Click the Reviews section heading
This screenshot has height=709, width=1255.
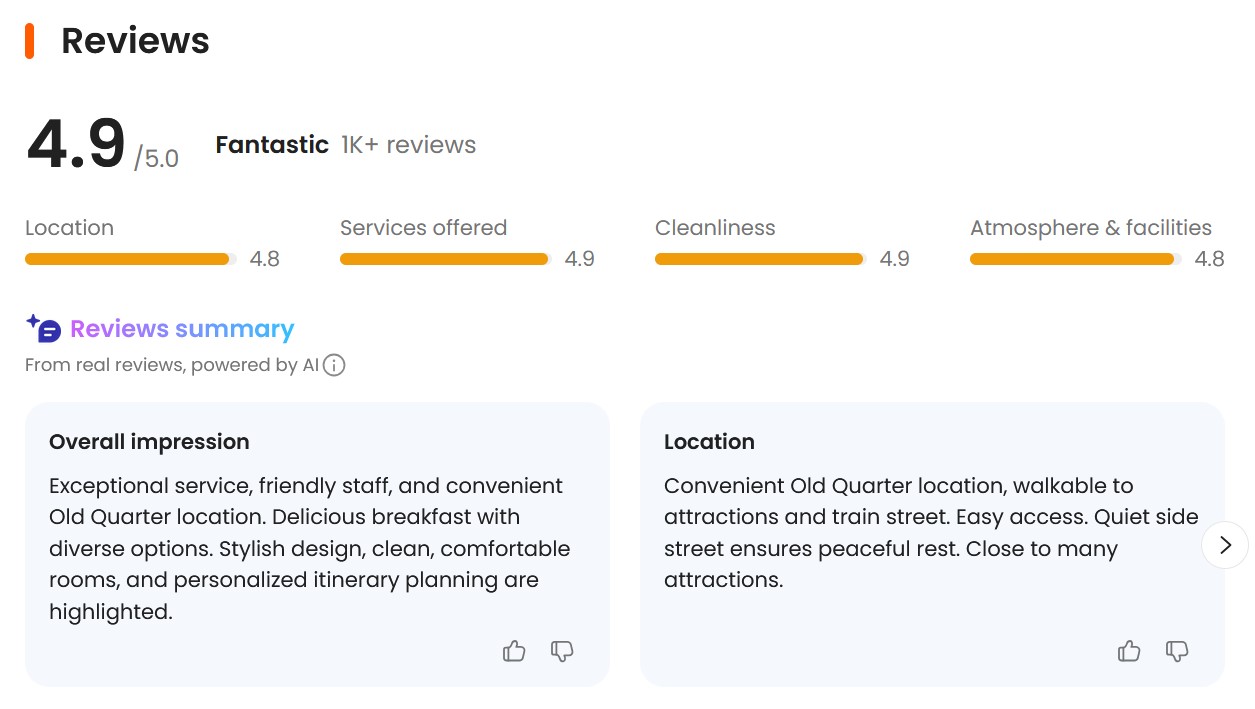[135, 41]
